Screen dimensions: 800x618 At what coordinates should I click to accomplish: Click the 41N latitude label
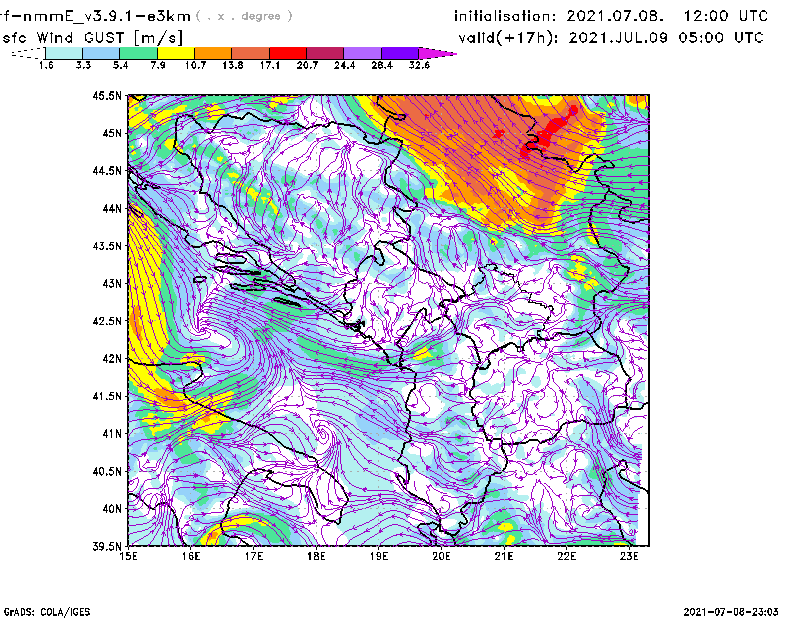tap(112, 434)
